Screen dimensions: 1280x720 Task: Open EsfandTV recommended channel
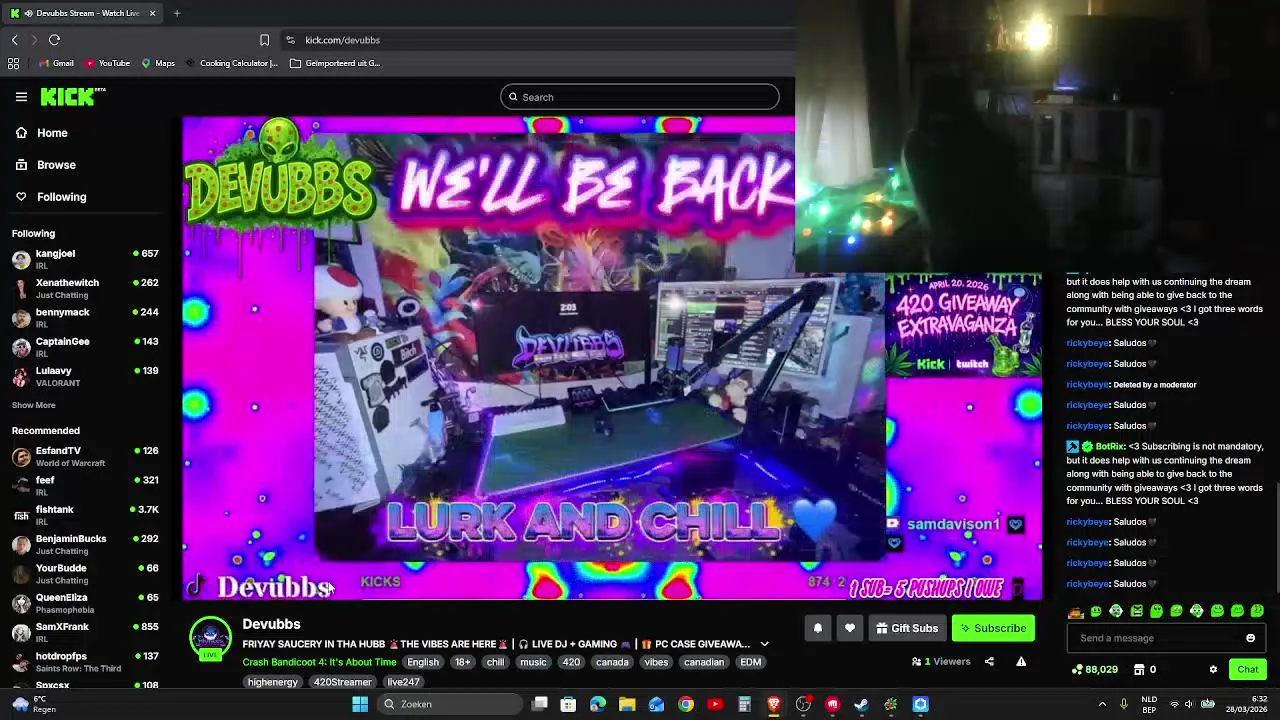click(x=85, y=456)
